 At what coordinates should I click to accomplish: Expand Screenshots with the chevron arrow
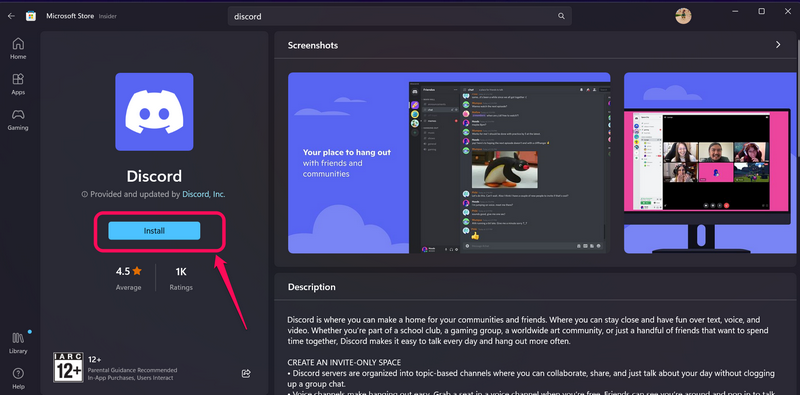778,45
